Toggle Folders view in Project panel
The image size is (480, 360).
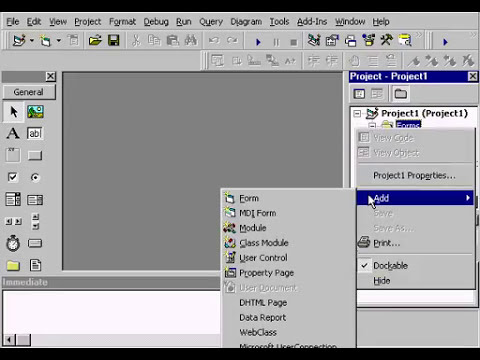coord(400,94)
